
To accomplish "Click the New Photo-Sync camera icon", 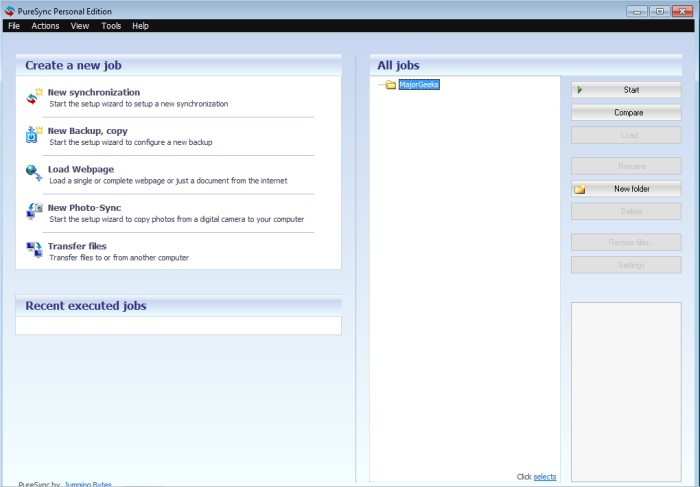I will (34, 212).
